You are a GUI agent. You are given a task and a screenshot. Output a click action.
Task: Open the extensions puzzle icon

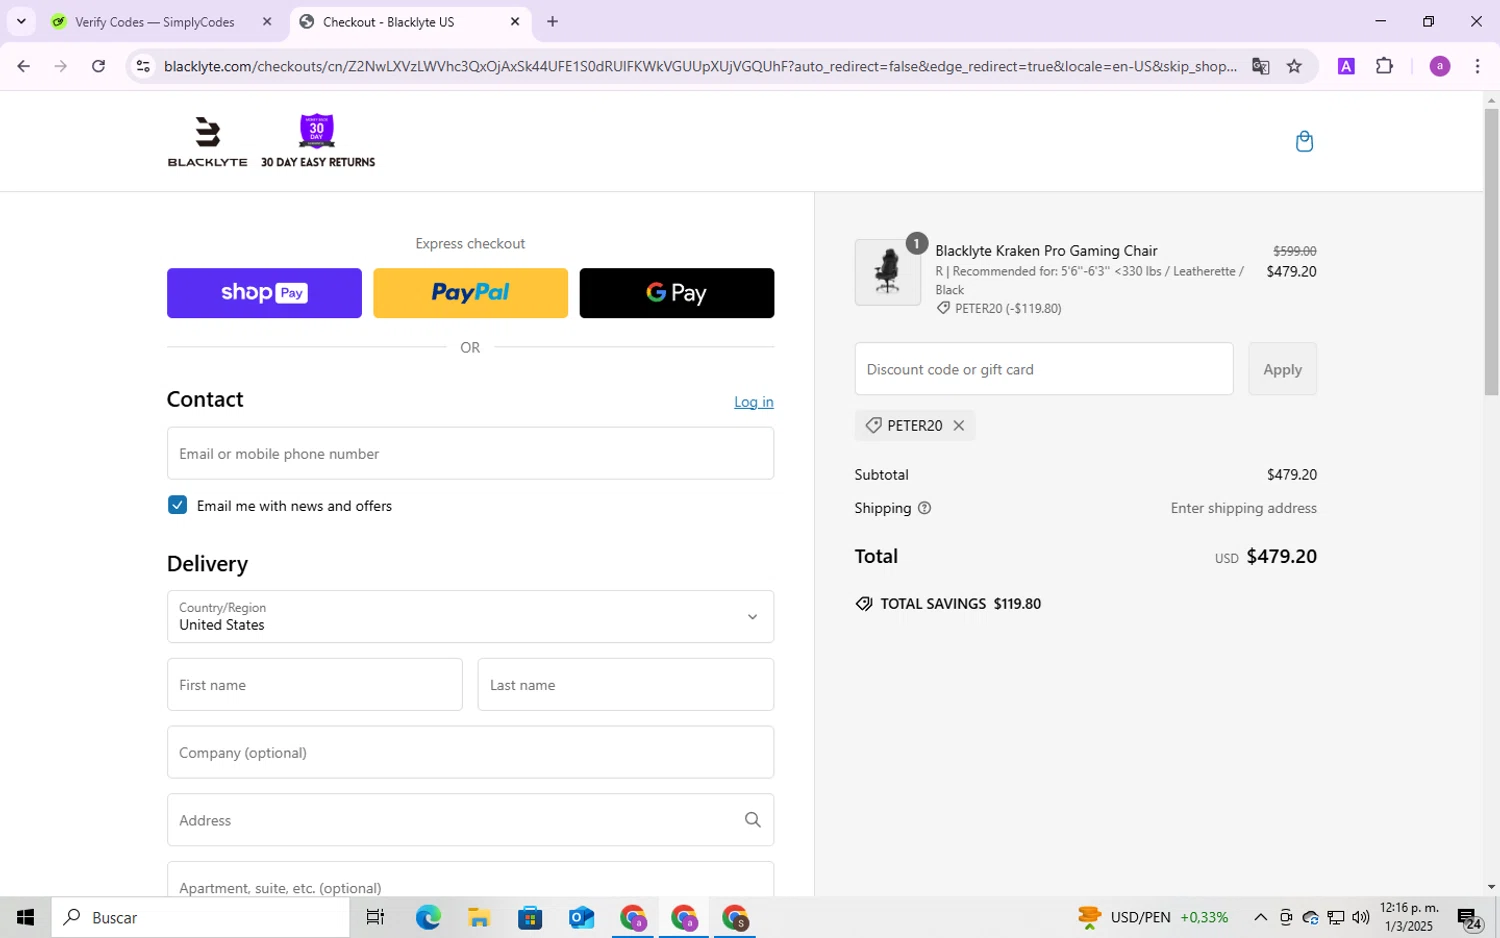coord(1384,66)
